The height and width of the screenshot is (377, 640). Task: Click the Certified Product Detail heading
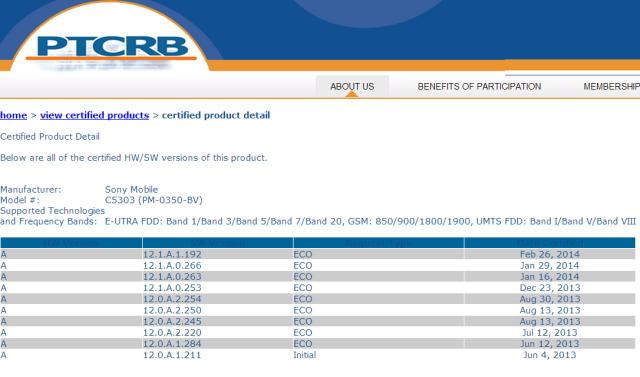click(50, 137)
